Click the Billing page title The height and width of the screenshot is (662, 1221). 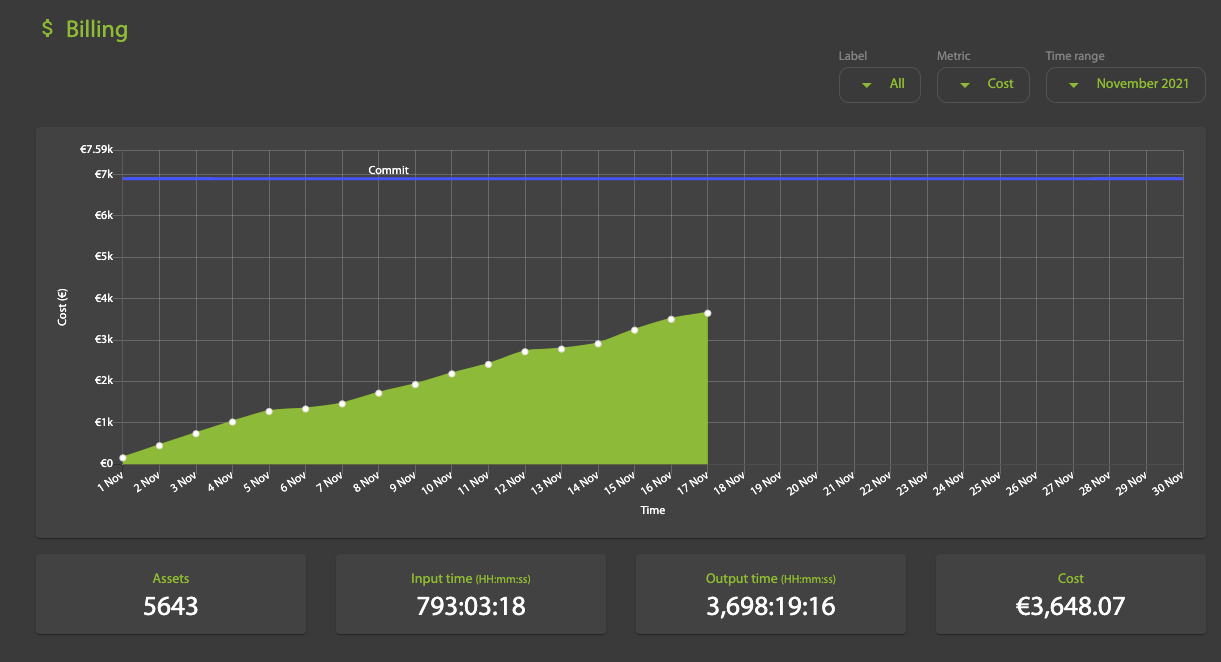point(97,29)
